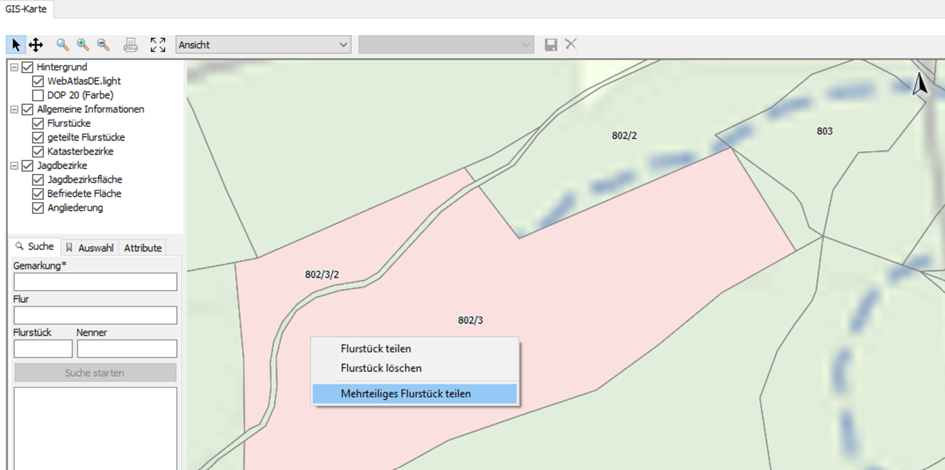The height and width of the screenshot is (470, 945).
Task: Click the full extent view icon
Action: pyautogui.click(x=158, y=45)
